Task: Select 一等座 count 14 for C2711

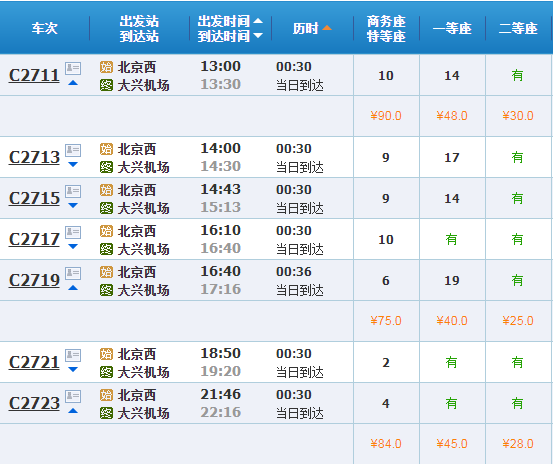Action: pyautogui.click(x=452, y=76)
